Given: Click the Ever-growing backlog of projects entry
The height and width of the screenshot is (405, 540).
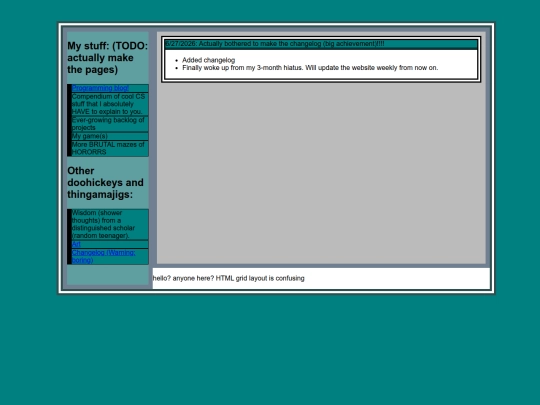Looking at the screenshot, I should point(110,124).
